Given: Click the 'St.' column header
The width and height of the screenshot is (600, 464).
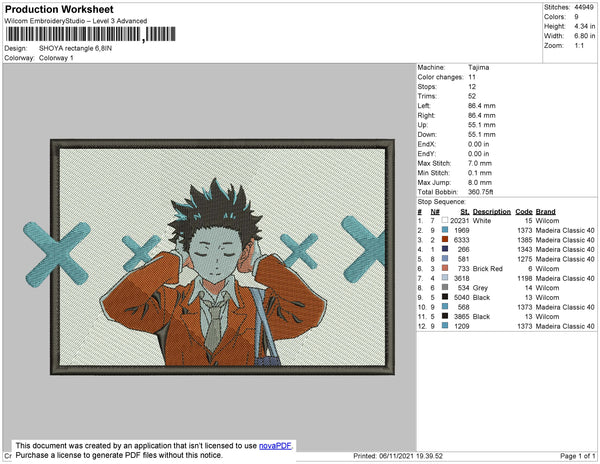Looking at the screenshot, I should click(x=465, y=212).
